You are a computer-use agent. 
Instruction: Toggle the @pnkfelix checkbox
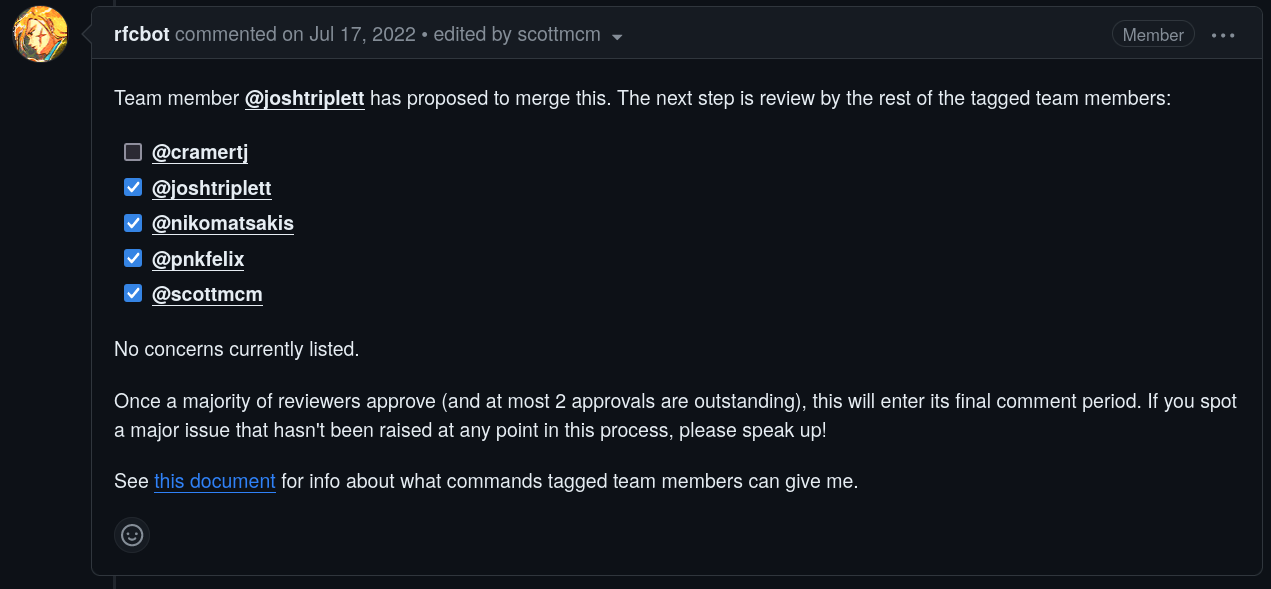tap(133, 258)
